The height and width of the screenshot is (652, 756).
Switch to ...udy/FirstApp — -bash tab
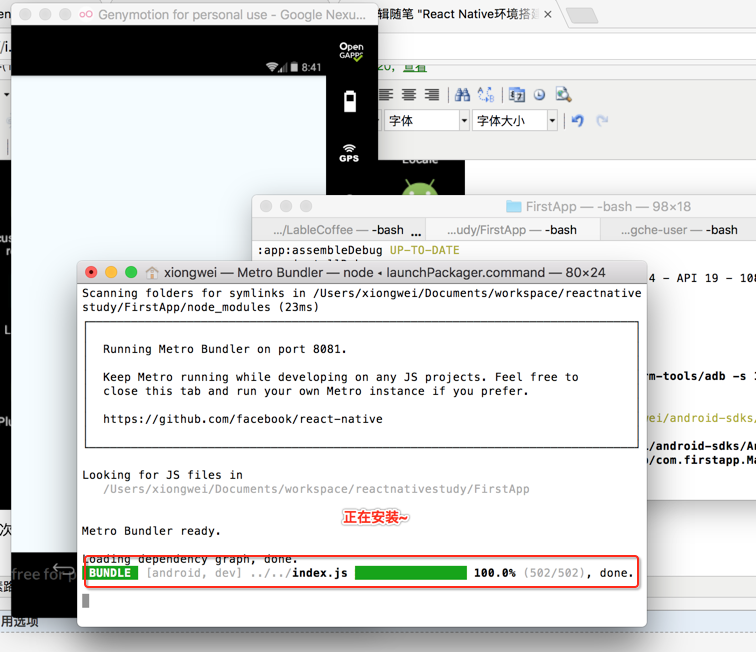point(512,230)
